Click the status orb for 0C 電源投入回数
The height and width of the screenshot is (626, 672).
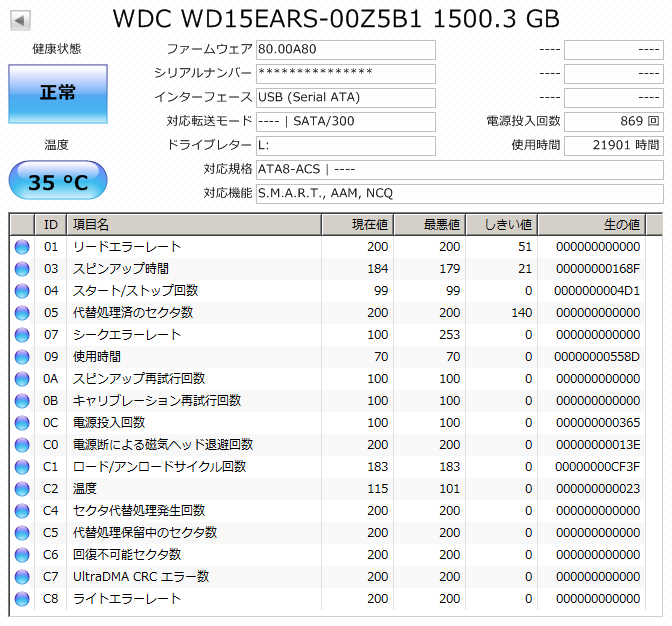(x=22, y=423)
